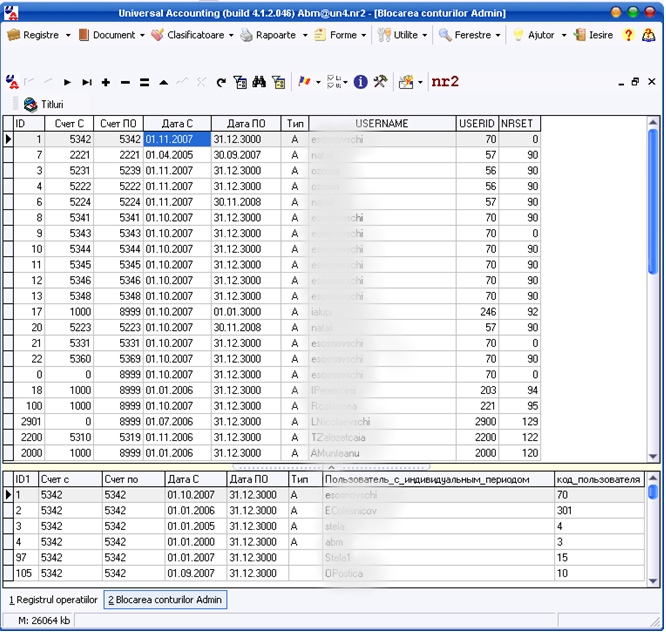Image resolution: width=666 pixels, height=632 pixels.
Task: Minimize the inner document window
Action: (x=621, y=82)
